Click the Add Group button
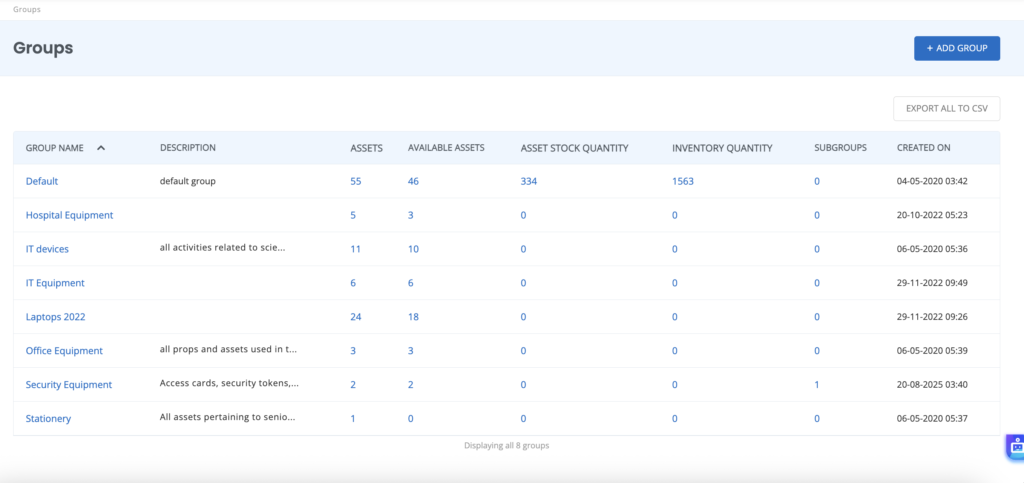Viewport: 1024px width, 483px height. click(x=956, y=48)
